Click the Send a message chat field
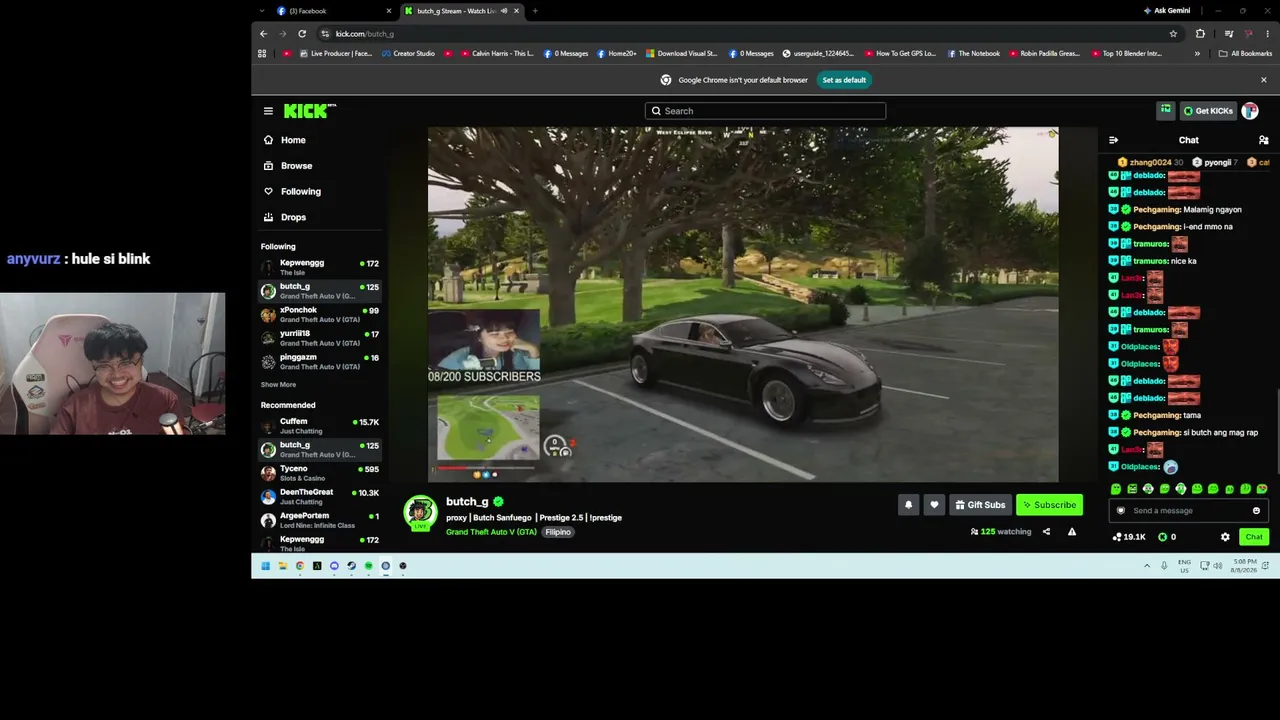The width and height of the screenshot is (1280, 720). click(x=1188, y=511)
